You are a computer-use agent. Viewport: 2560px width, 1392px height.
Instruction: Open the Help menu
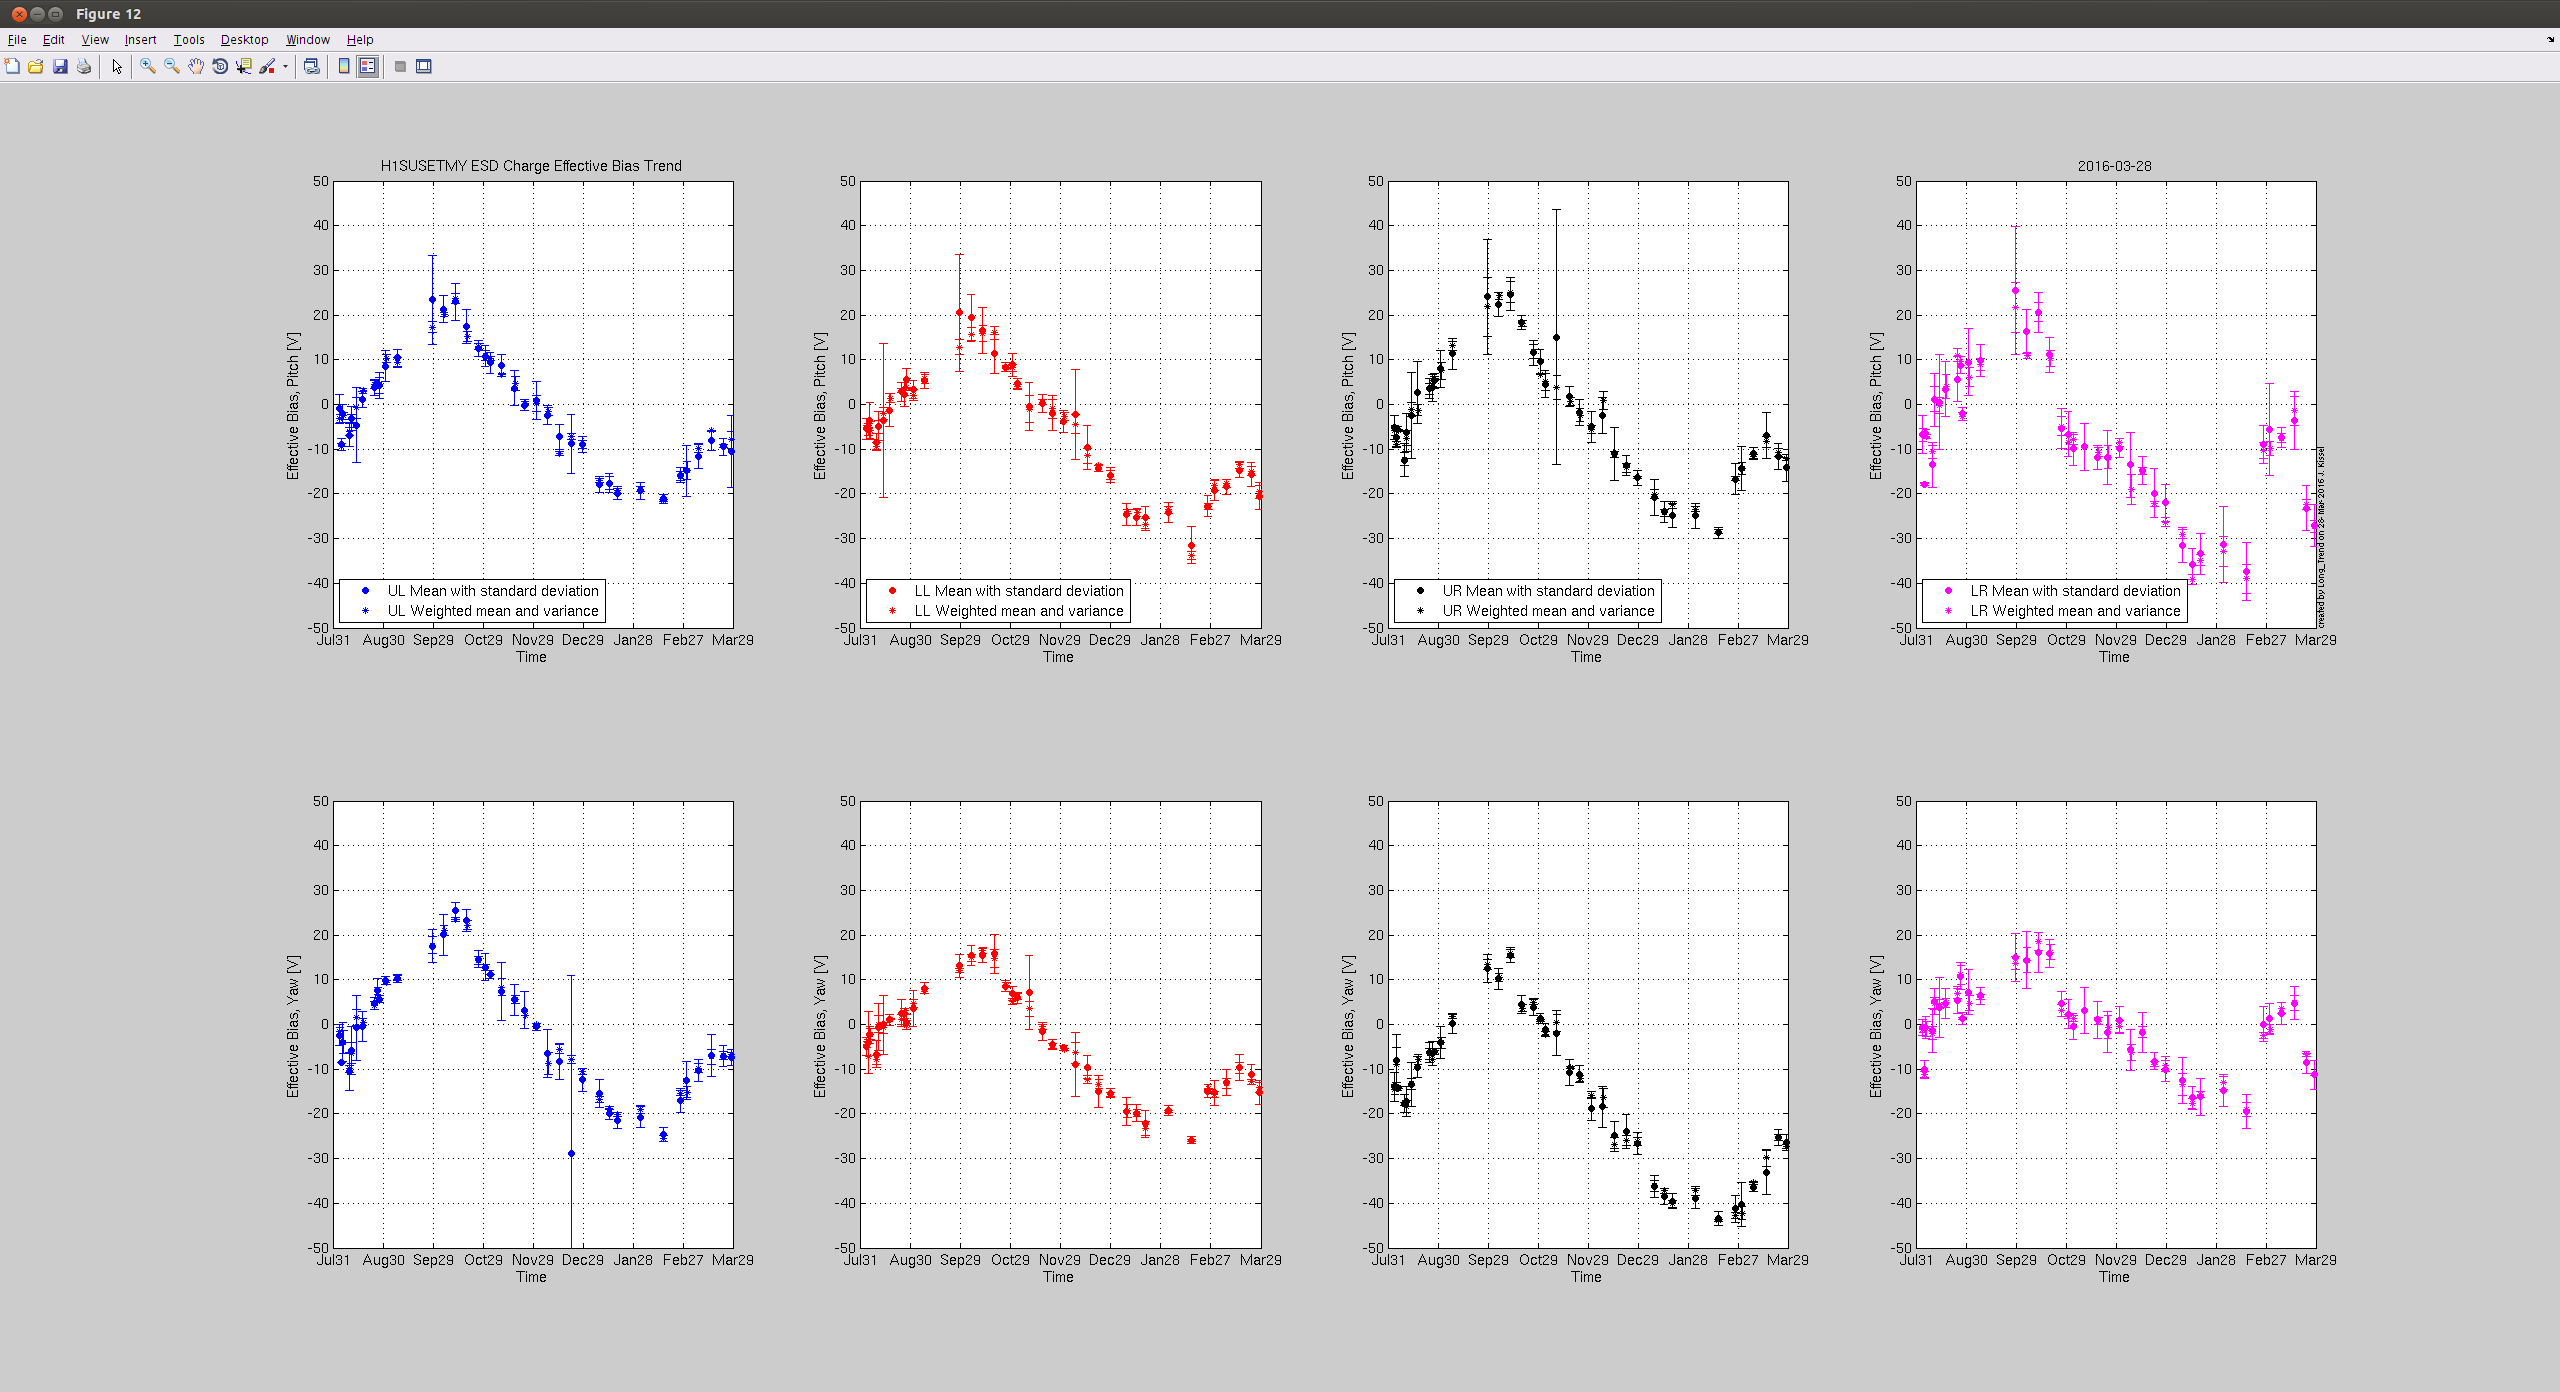[x=360, y=40]
